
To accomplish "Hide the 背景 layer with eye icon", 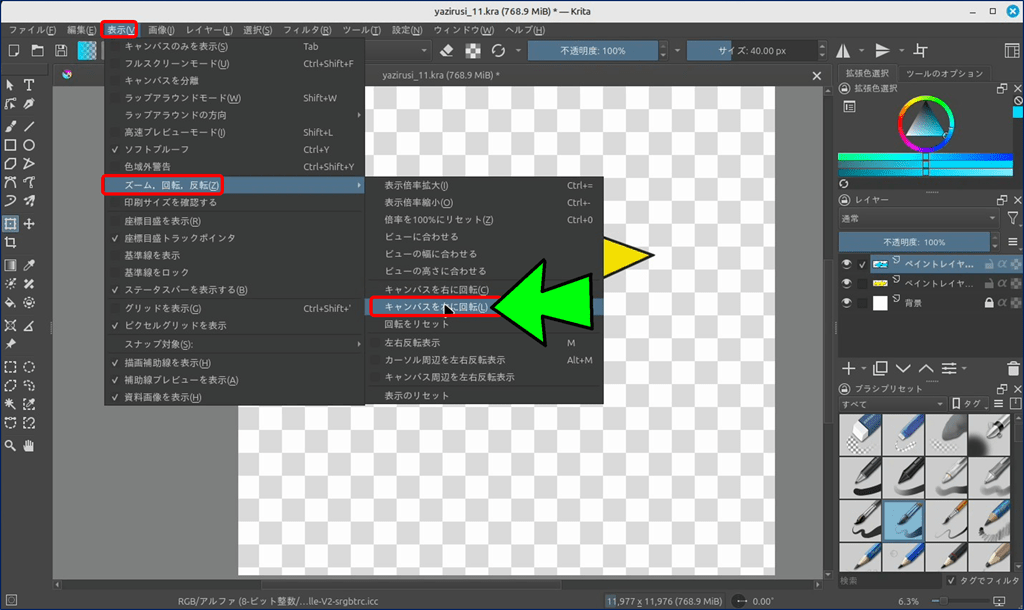I will point(846,303).
